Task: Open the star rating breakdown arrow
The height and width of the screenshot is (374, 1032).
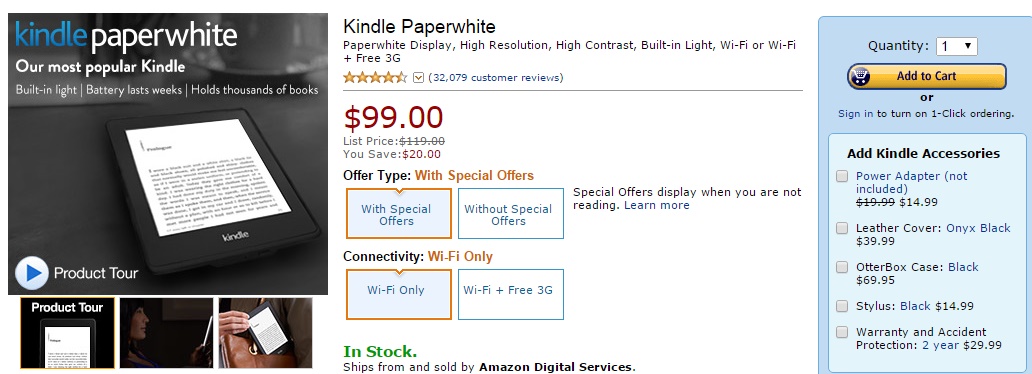Action: pos(419,78)
